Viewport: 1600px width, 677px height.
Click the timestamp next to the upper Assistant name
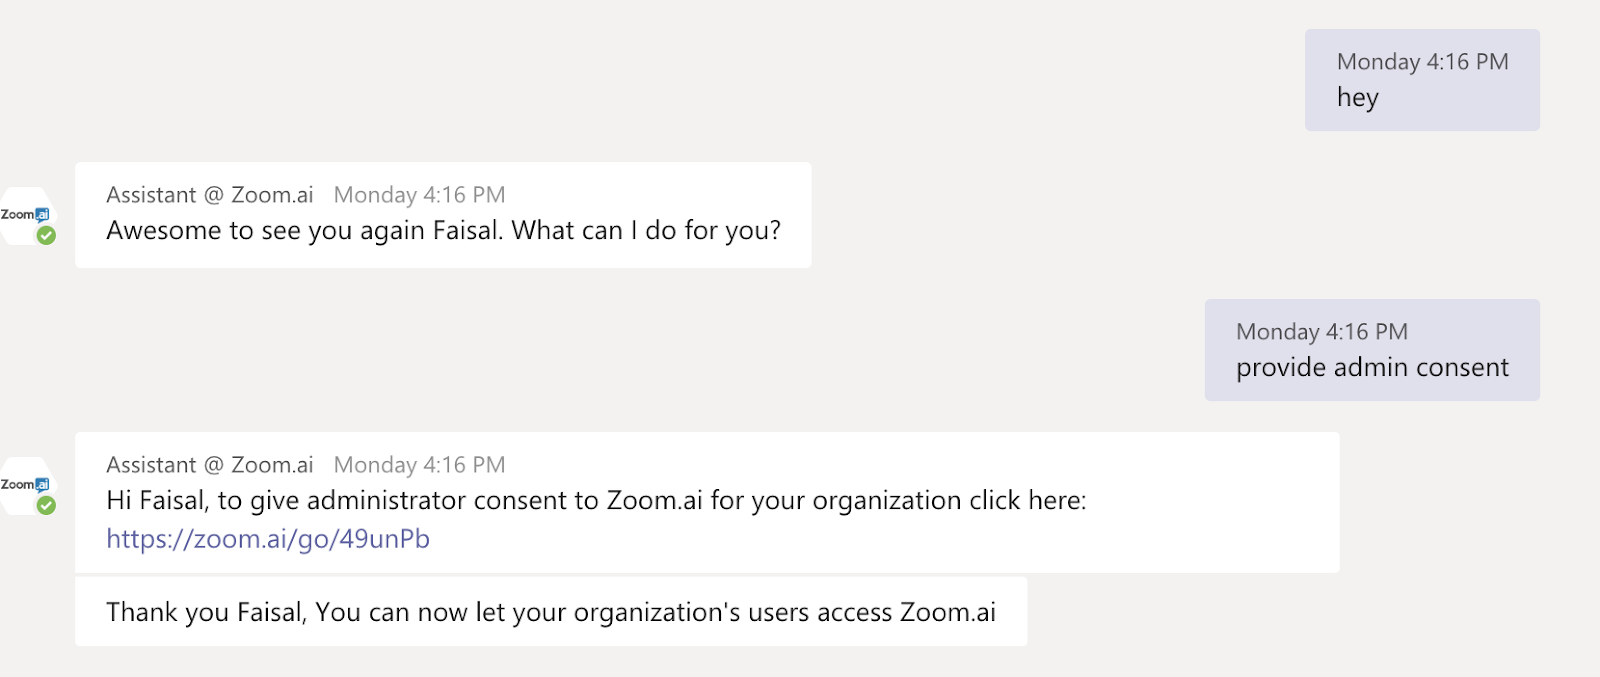tap(420, 195)
